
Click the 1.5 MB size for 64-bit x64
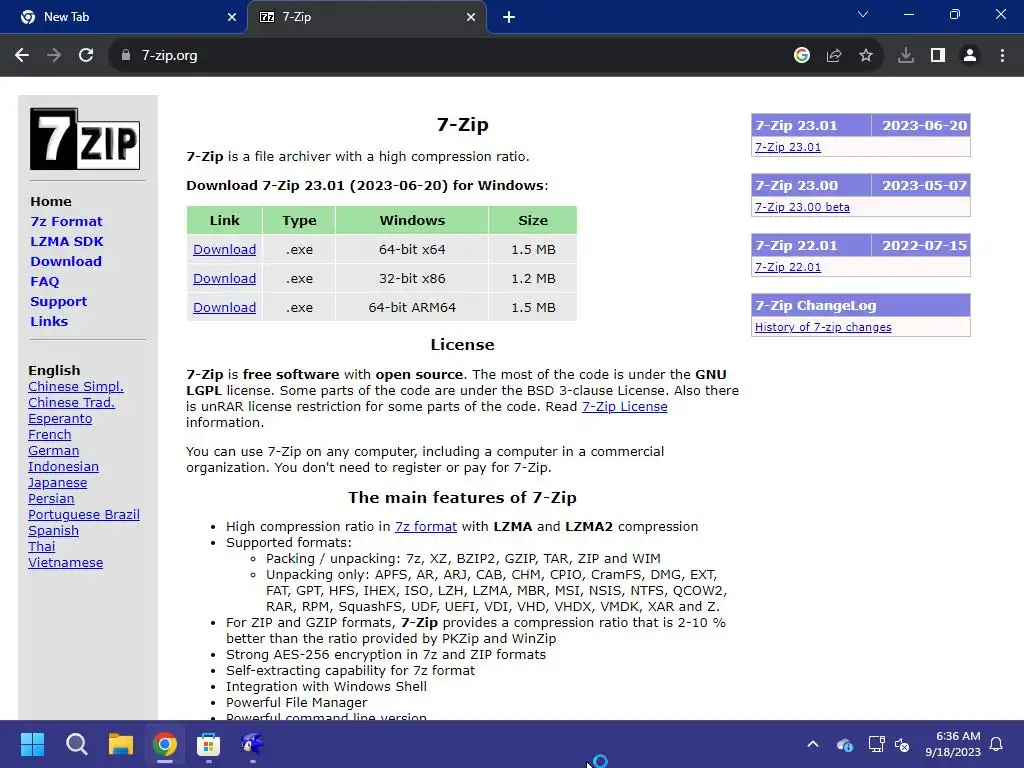point(533,249)
